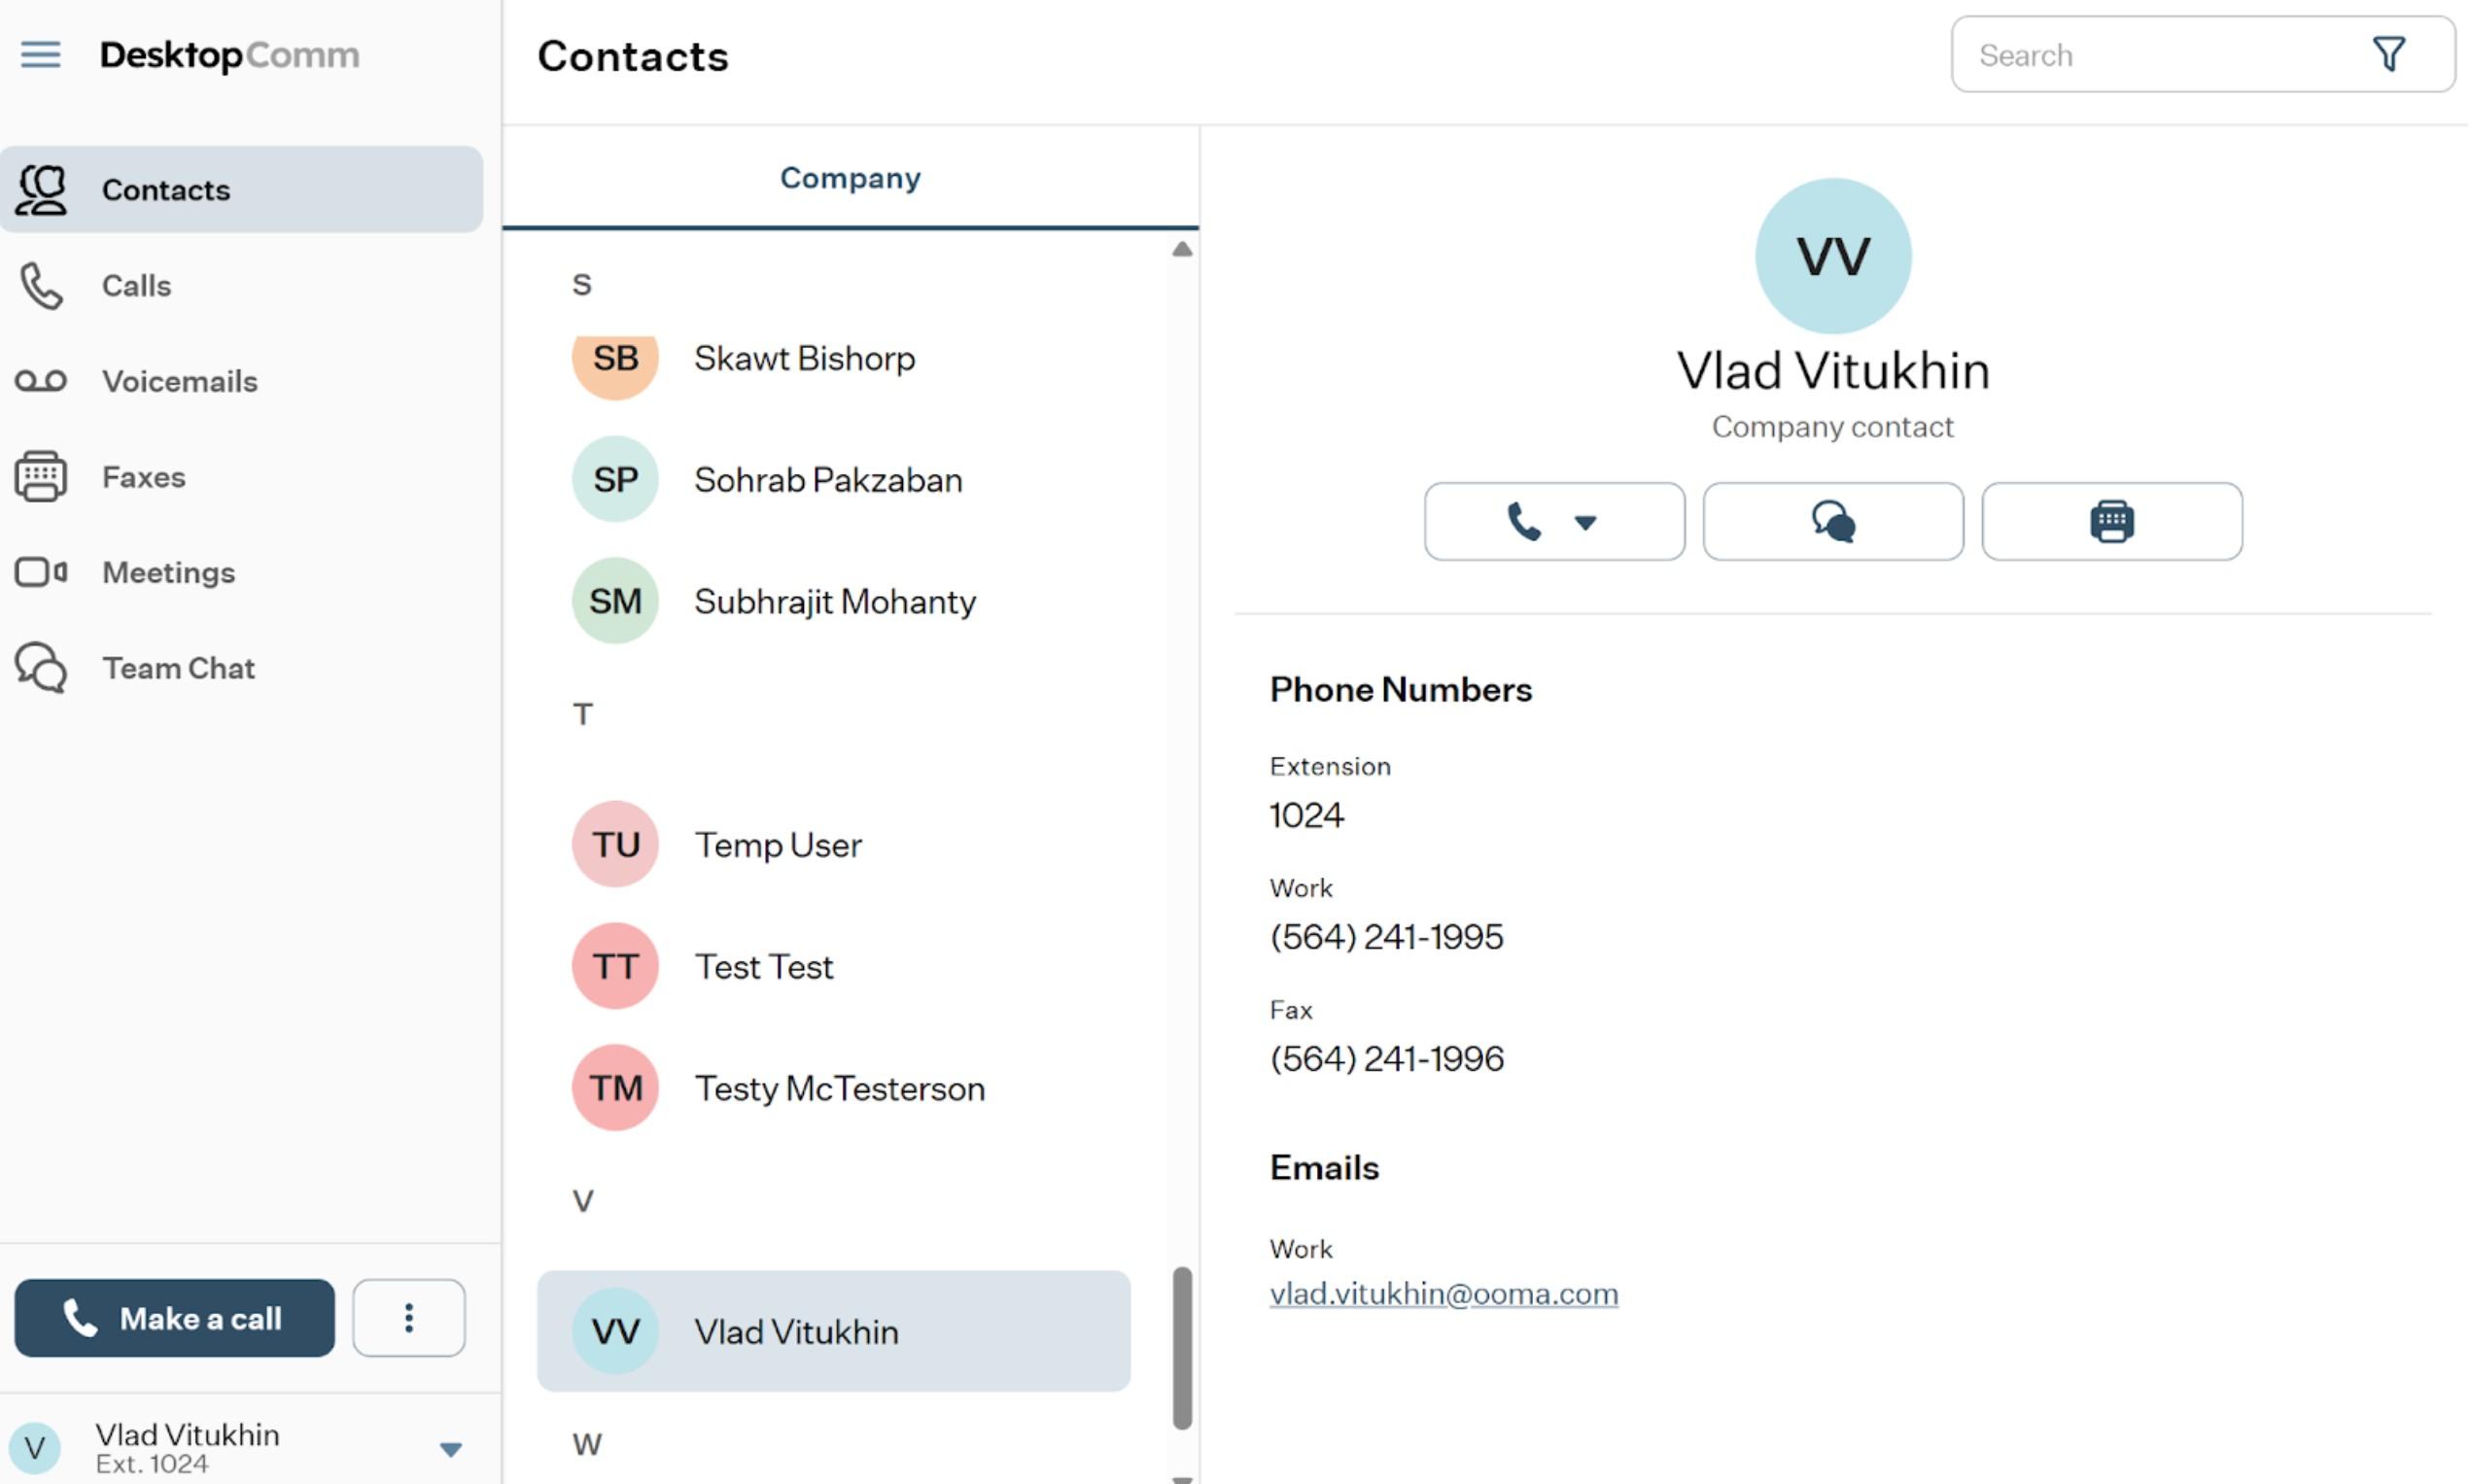Click the phone call icon for contact
The image size is (2469, 1484).
click(x=1522, y=521)
